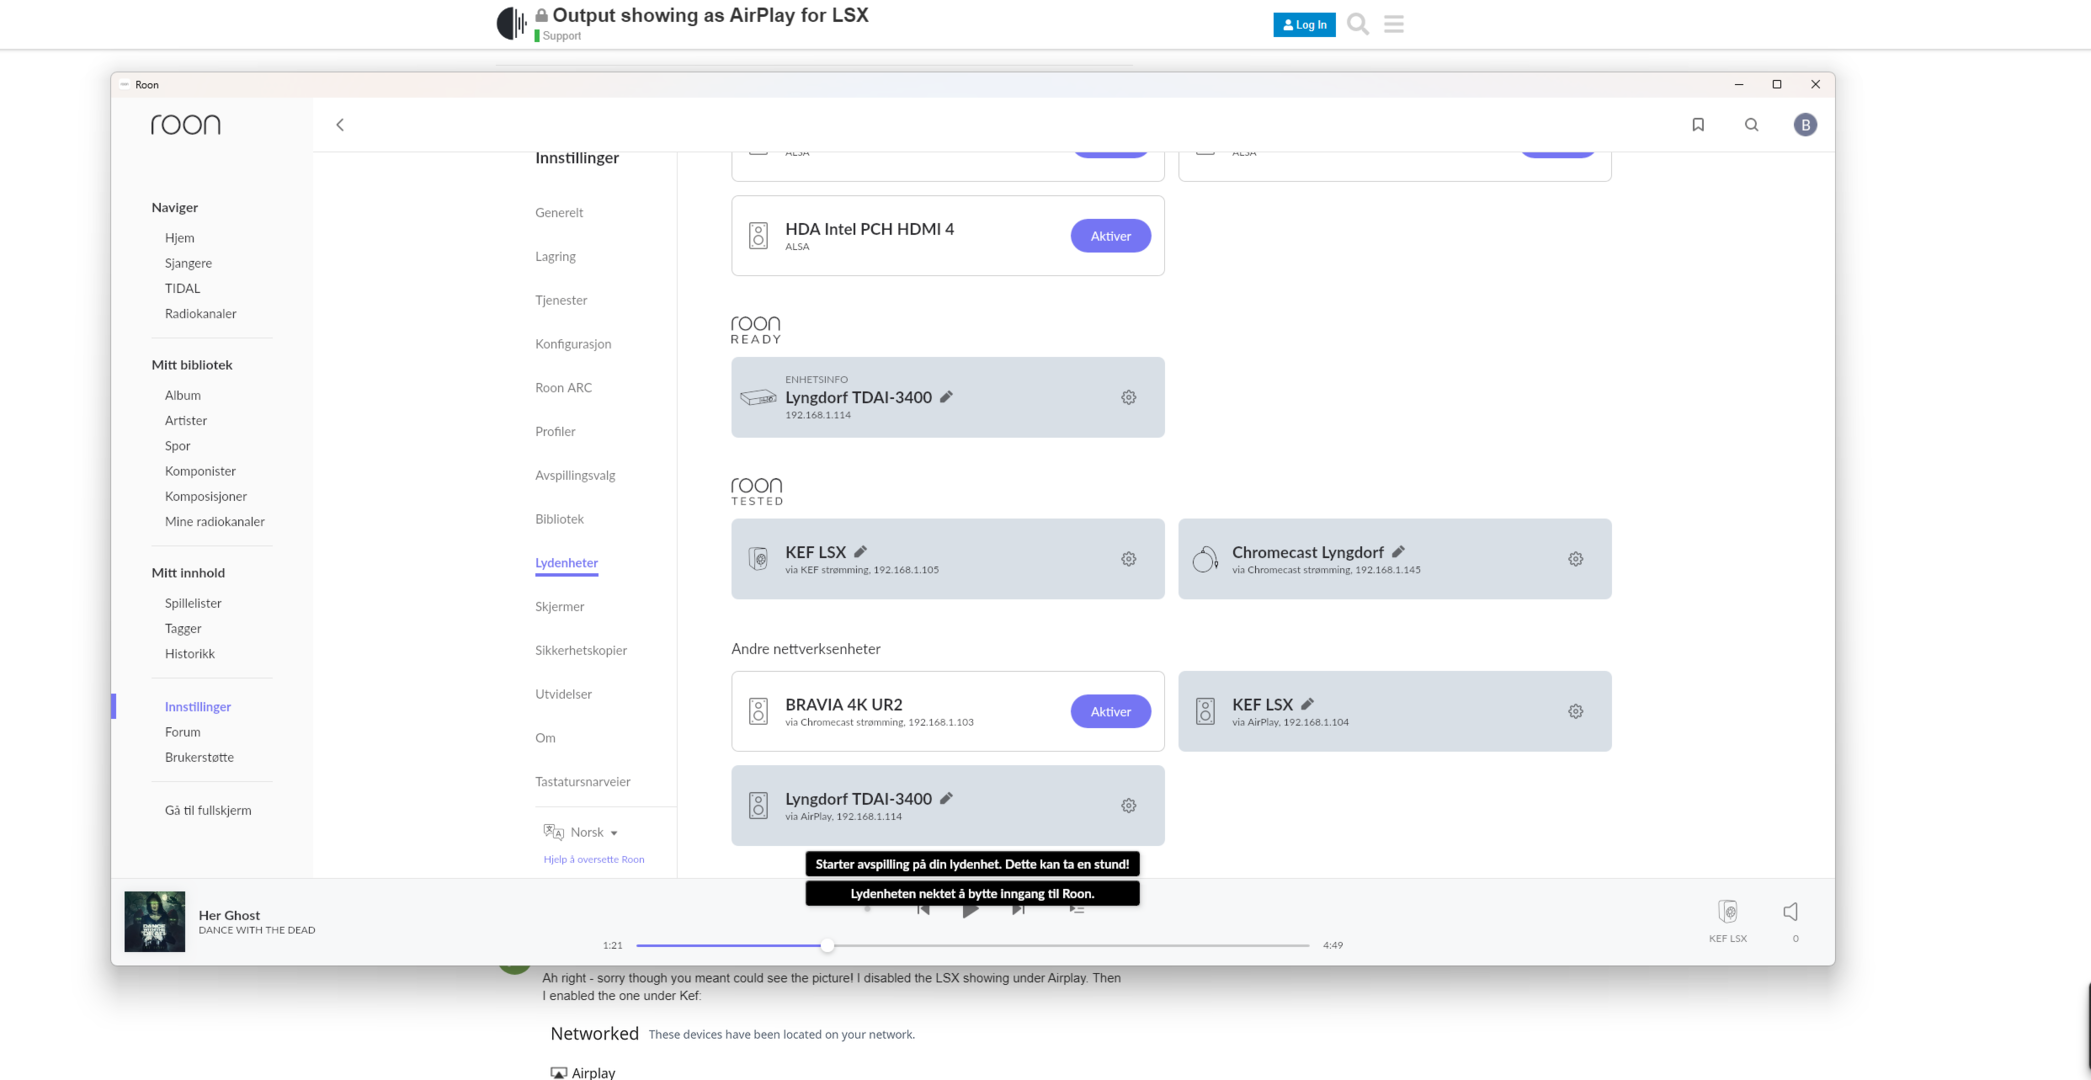Activate the HDA Intel PCH HDMI 4 output
The width and height of the screenshot is (2091, 1080).
pos(1110,236)
